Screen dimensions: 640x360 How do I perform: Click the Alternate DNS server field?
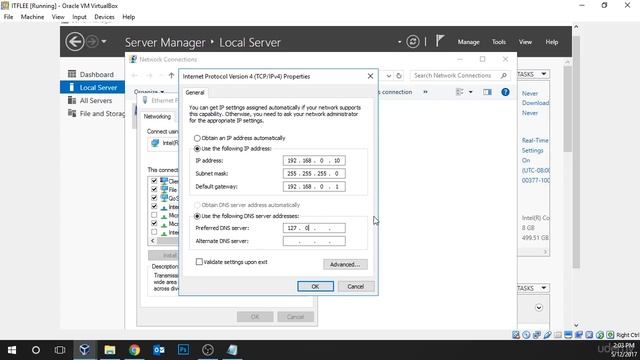pos(314,241)
